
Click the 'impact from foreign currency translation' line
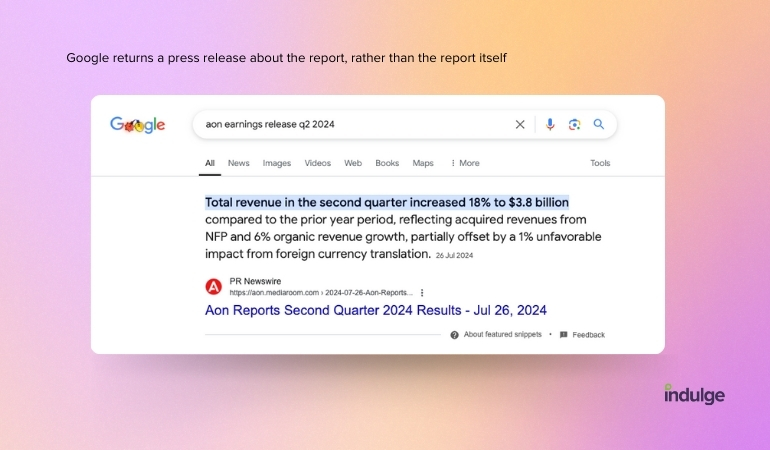click(318, 254)
